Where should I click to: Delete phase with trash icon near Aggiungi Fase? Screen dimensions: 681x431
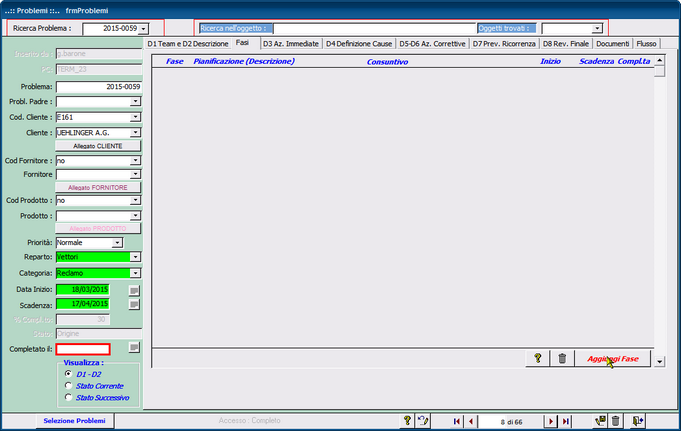point(562,358)
